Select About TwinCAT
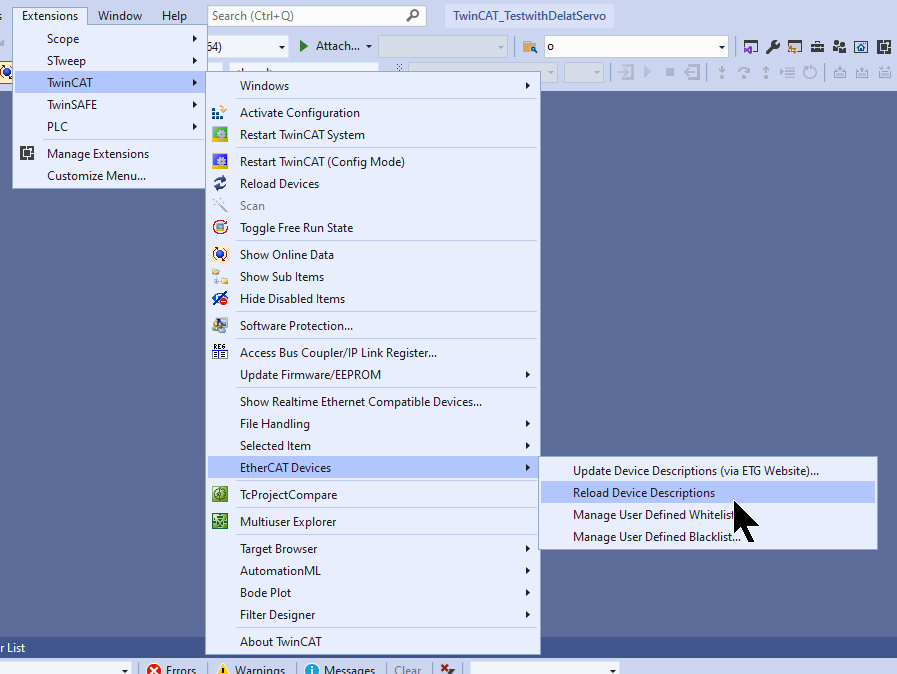897x674 pixels. click(x=372, y=641)
